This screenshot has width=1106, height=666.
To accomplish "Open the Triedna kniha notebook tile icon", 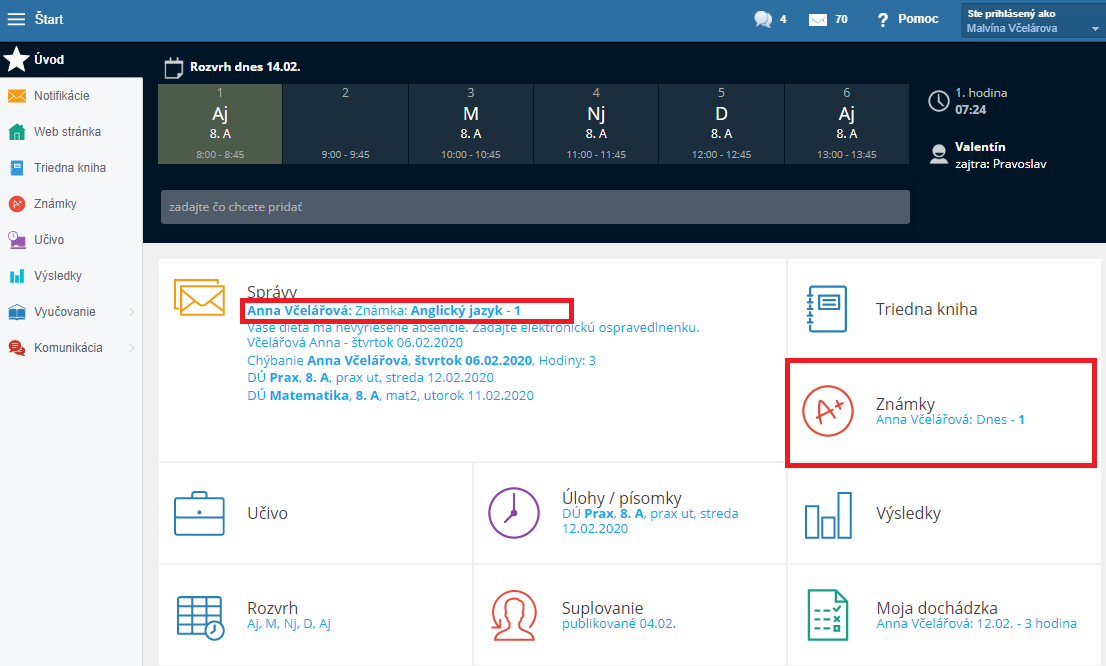I will click(x=826, y=309).
